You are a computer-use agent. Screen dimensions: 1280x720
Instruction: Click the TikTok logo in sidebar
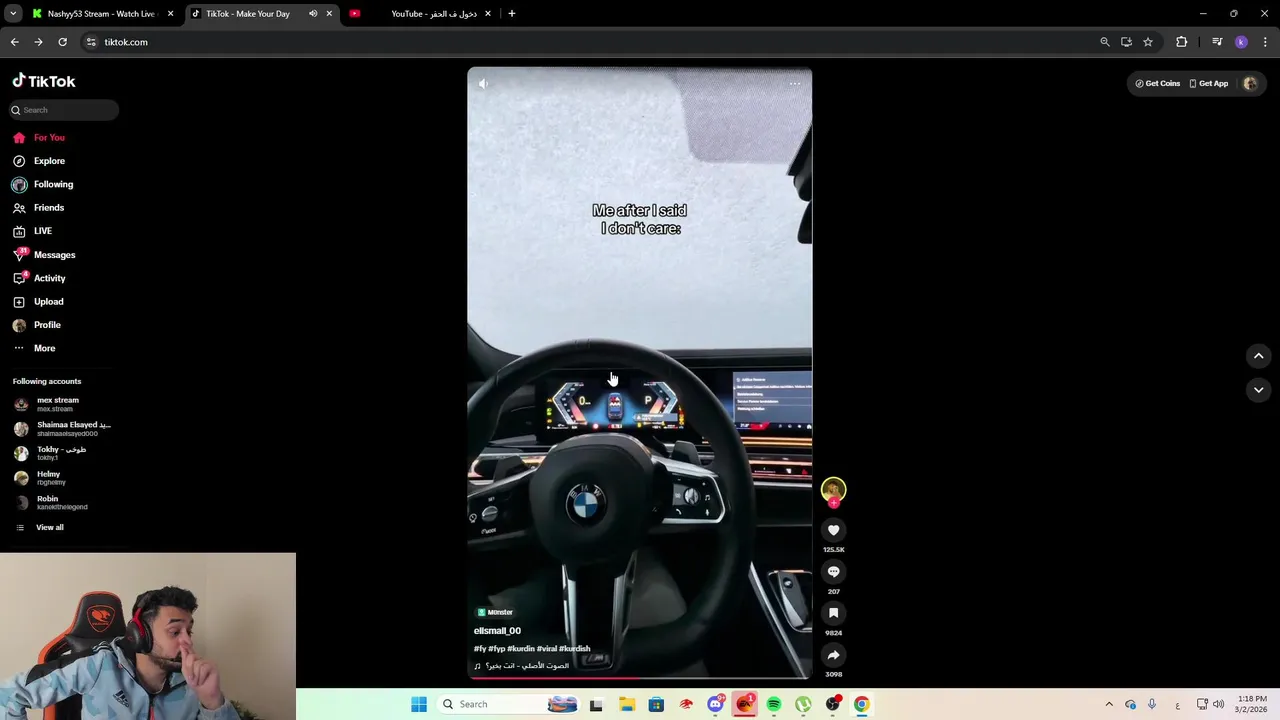coord(44,81)
